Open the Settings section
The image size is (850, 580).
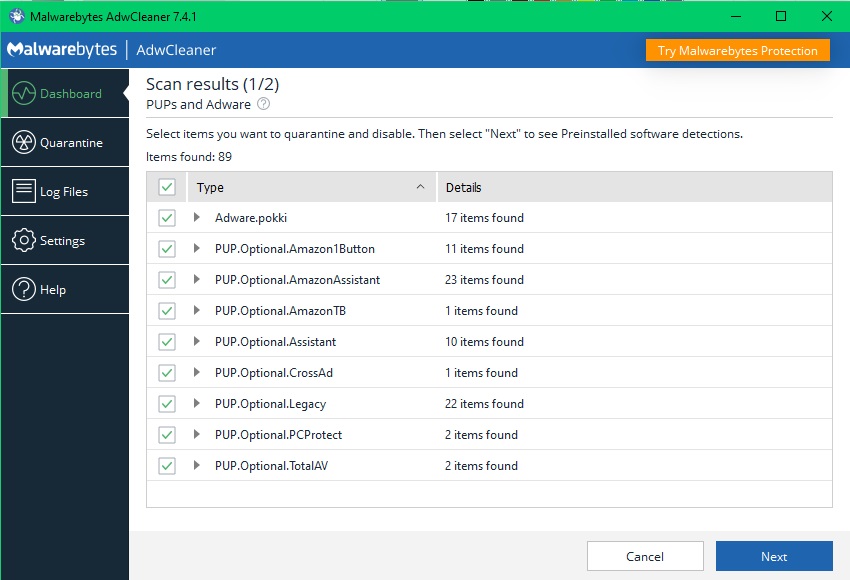[65, 240]
